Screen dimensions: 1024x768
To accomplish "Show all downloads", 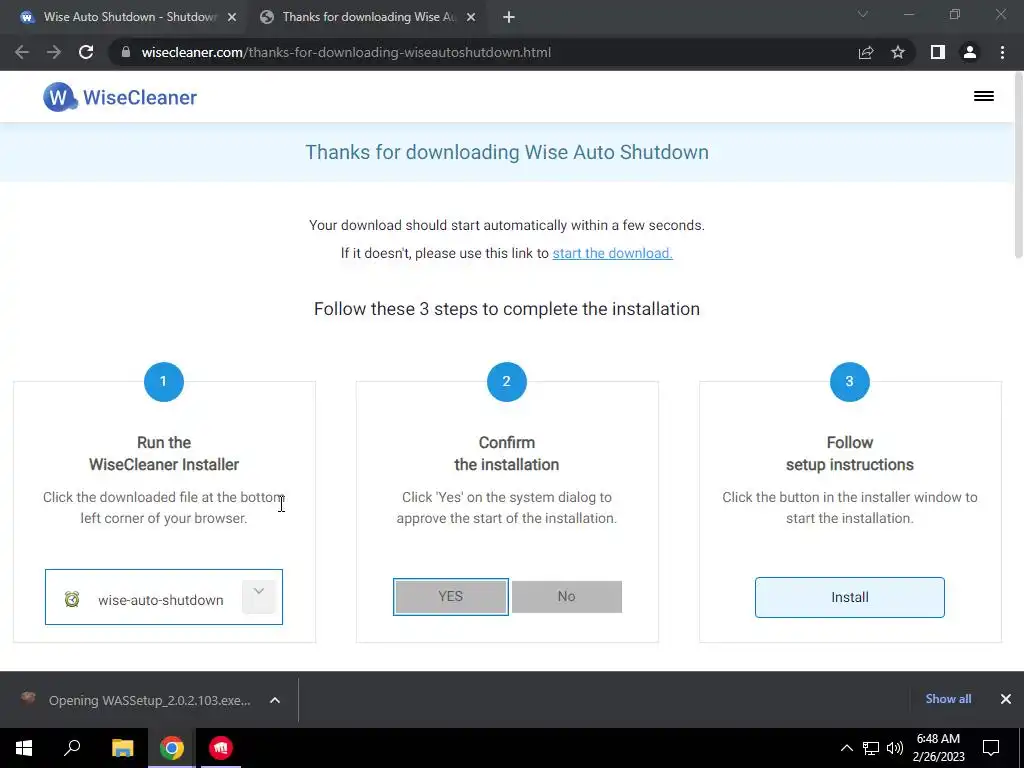I will [948, 699].
